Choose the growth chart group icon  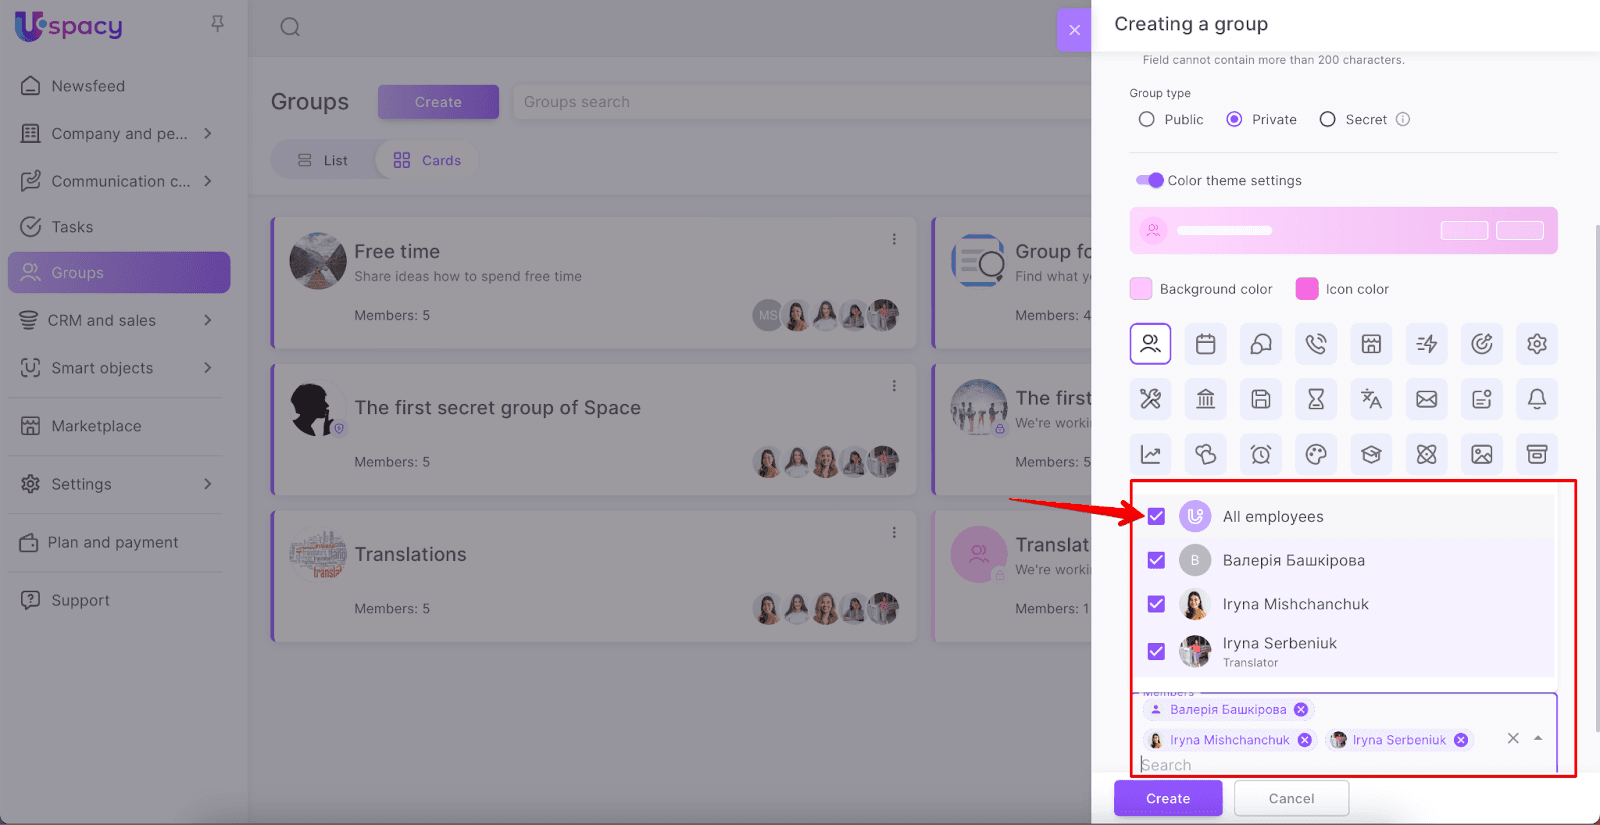(x=1150, y=454)
